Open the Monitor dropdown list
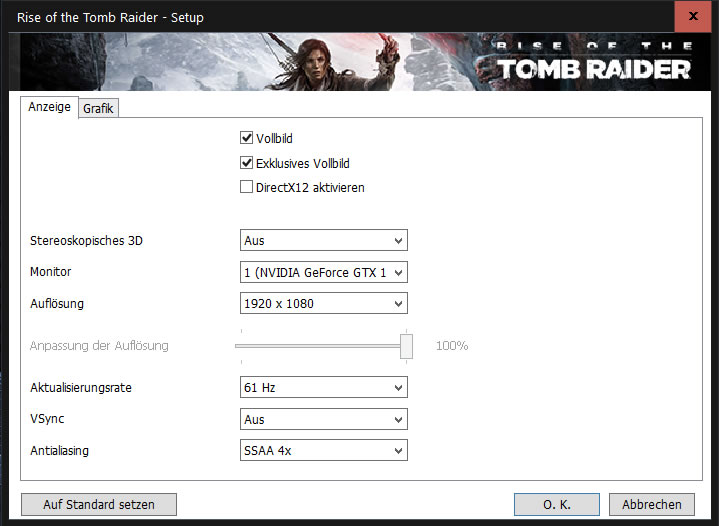The width and height of the screenshot is (719, 526). point(324,272)
